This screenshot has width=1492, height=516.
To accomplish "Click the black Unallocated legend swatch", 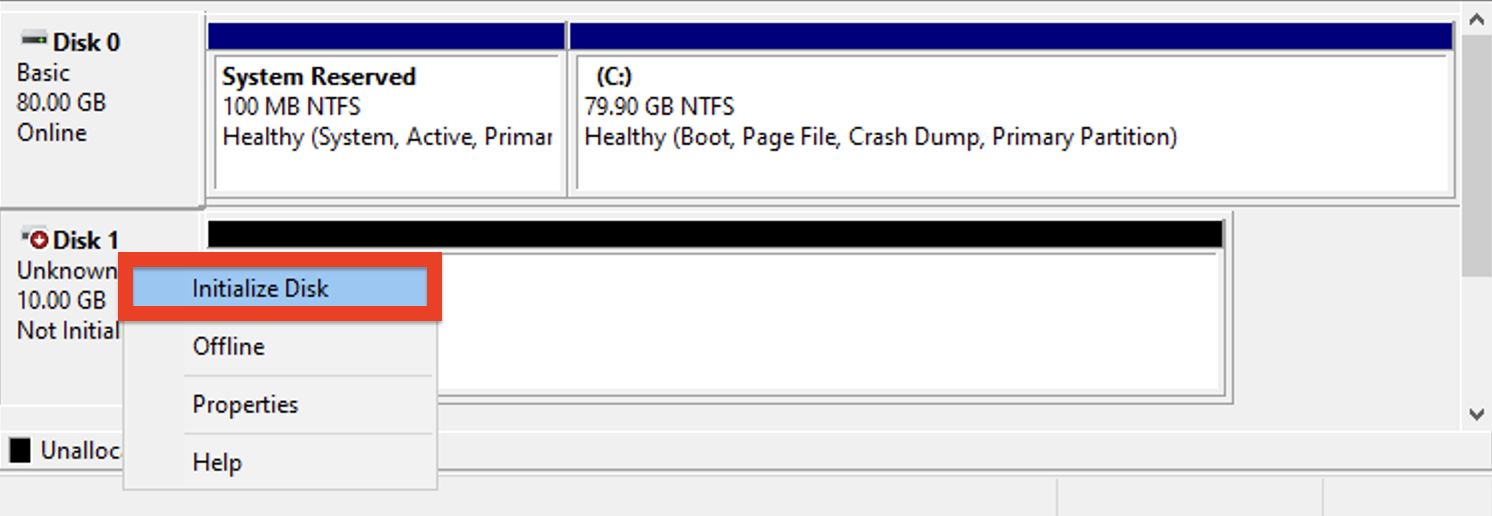I will (20, 451).
